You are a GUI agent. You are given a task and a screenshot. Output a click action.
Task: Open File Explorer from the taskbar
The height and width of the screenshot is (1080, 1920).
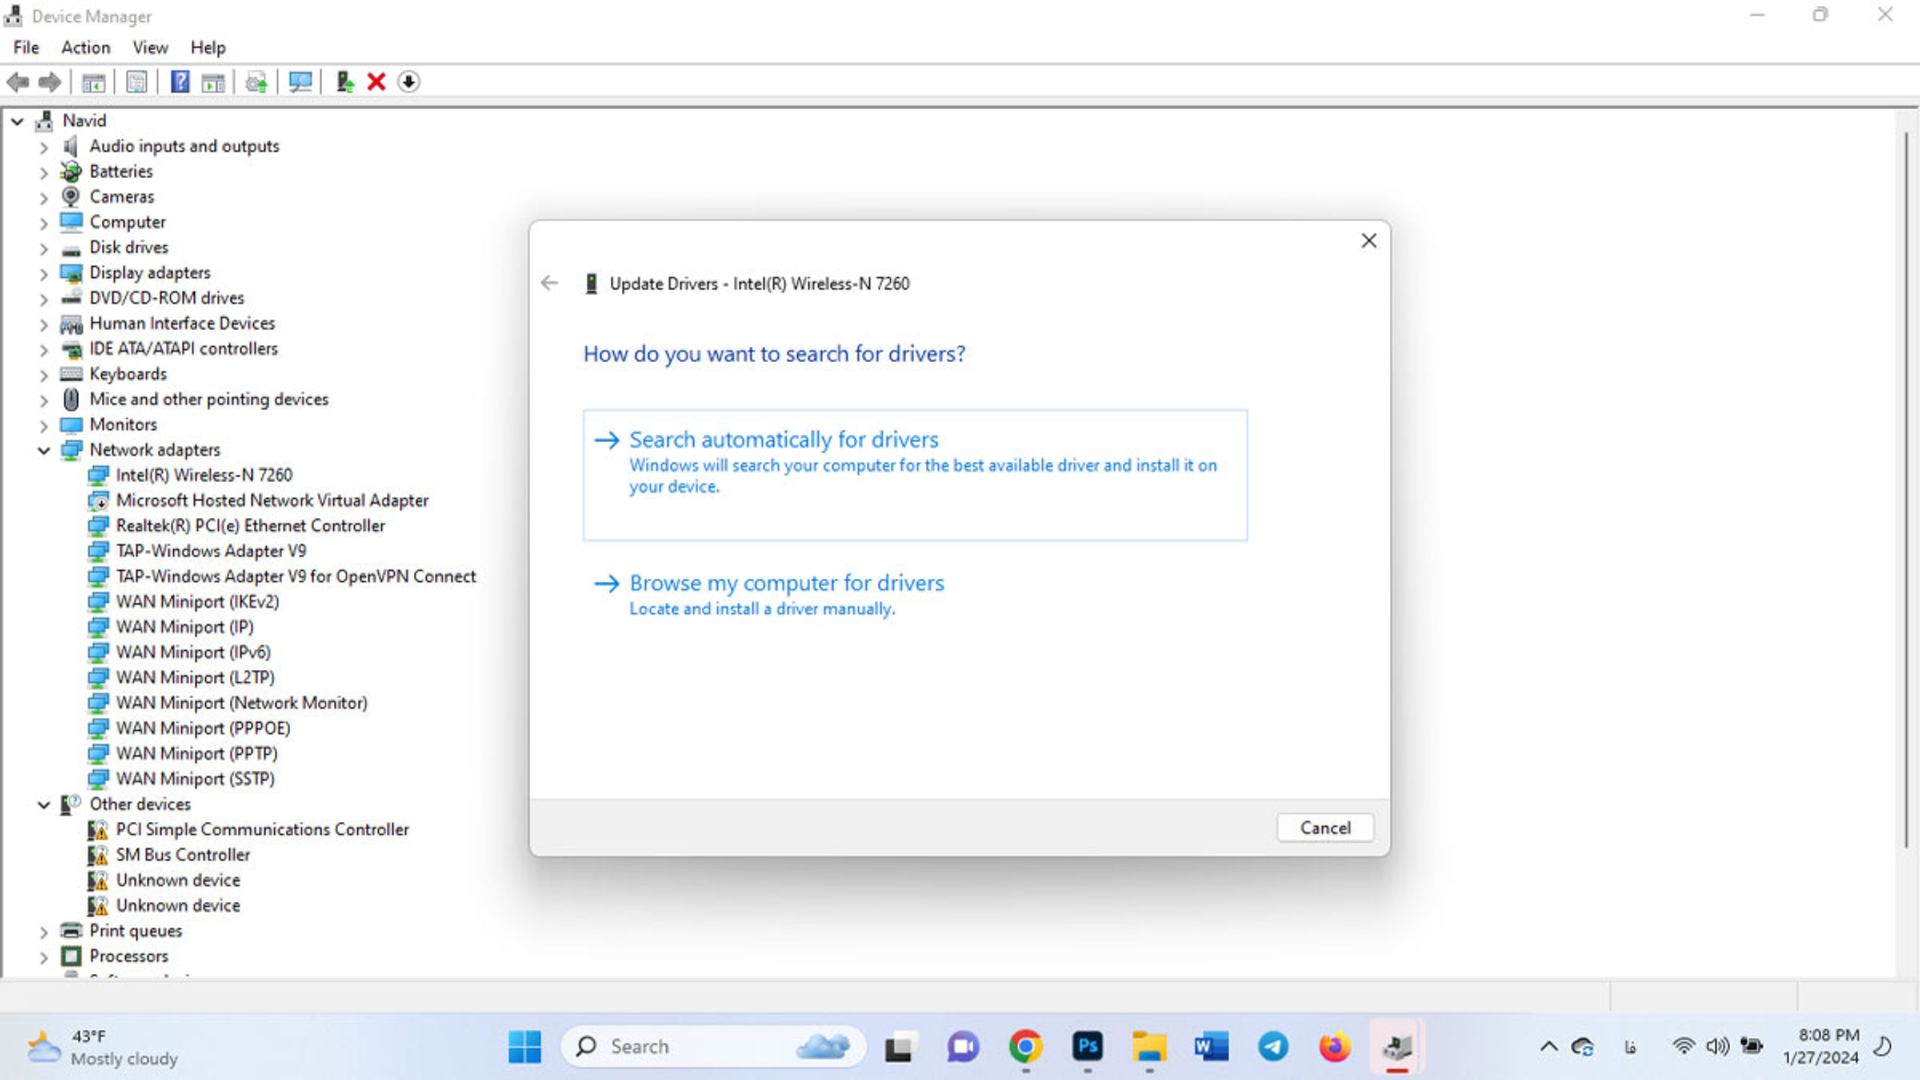tap(1149, 1047)
